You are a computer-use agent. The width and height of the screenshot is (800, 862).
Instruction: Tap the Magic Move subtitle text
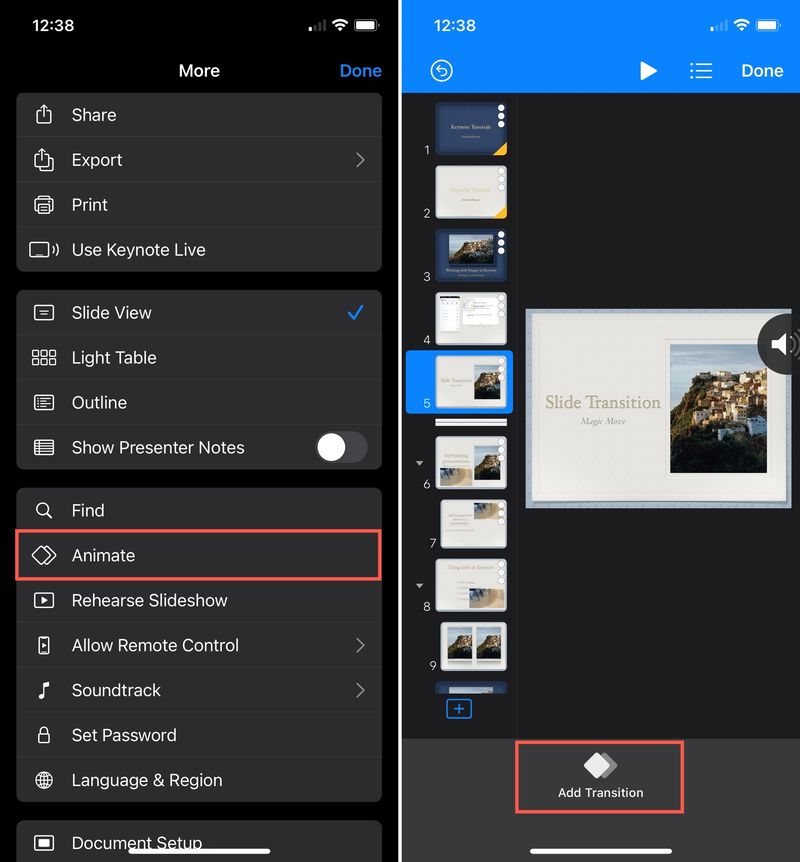(603, 421)
